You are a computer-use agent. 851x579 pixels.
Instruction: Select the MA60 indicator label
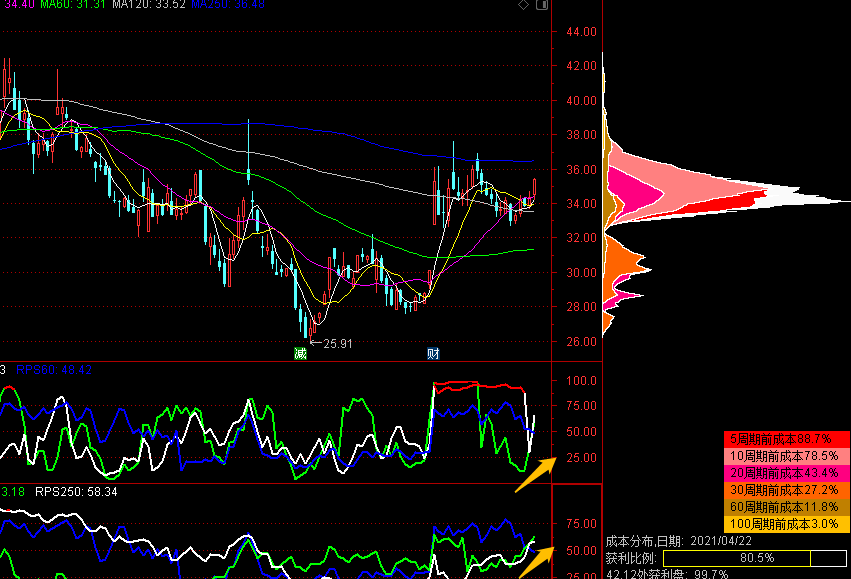(71, 6)
